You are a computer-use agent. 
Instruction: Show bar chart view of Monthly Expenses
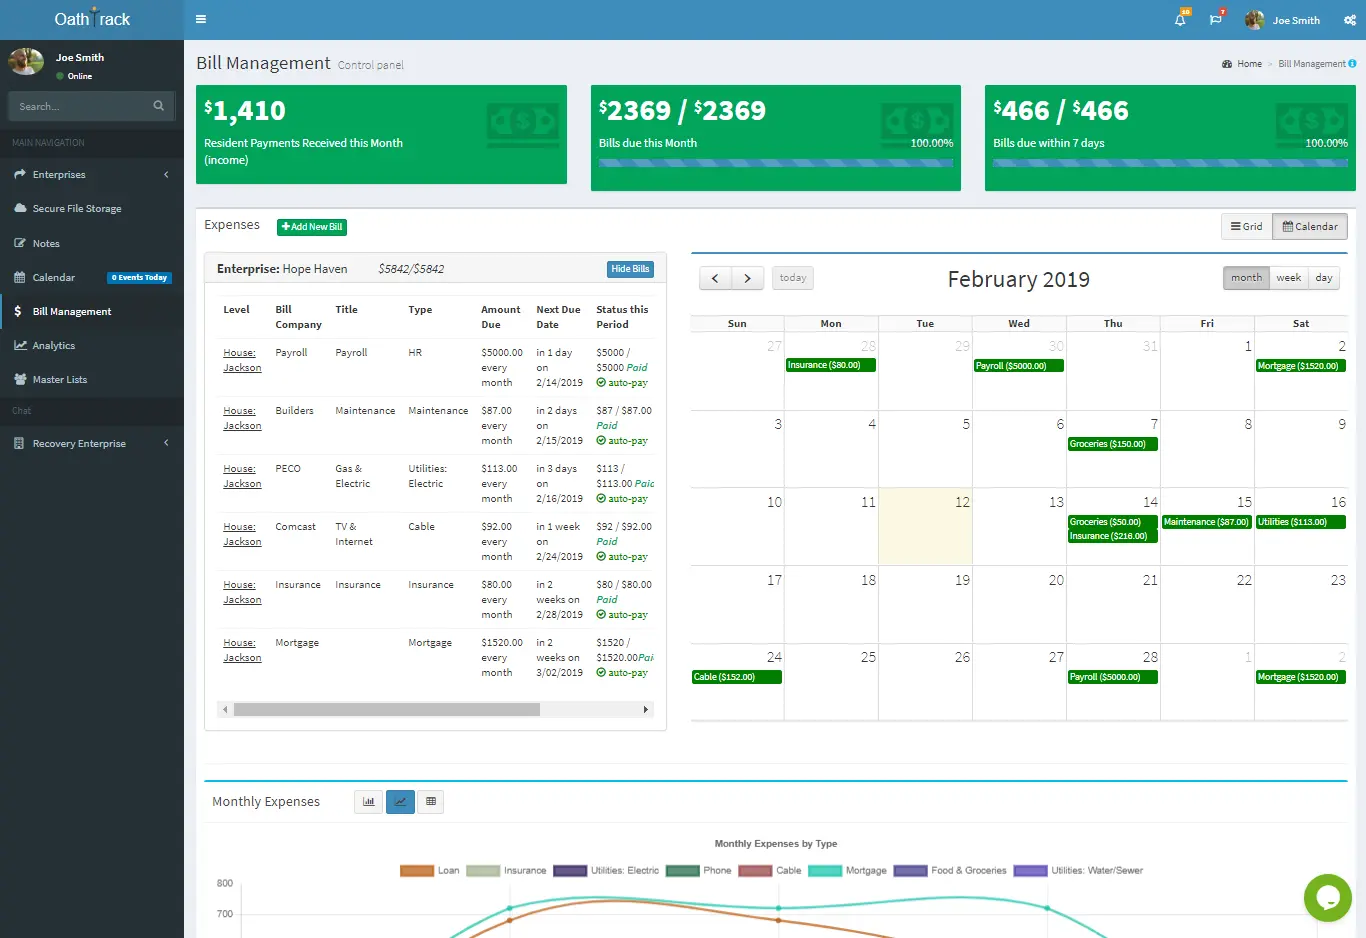369,801
